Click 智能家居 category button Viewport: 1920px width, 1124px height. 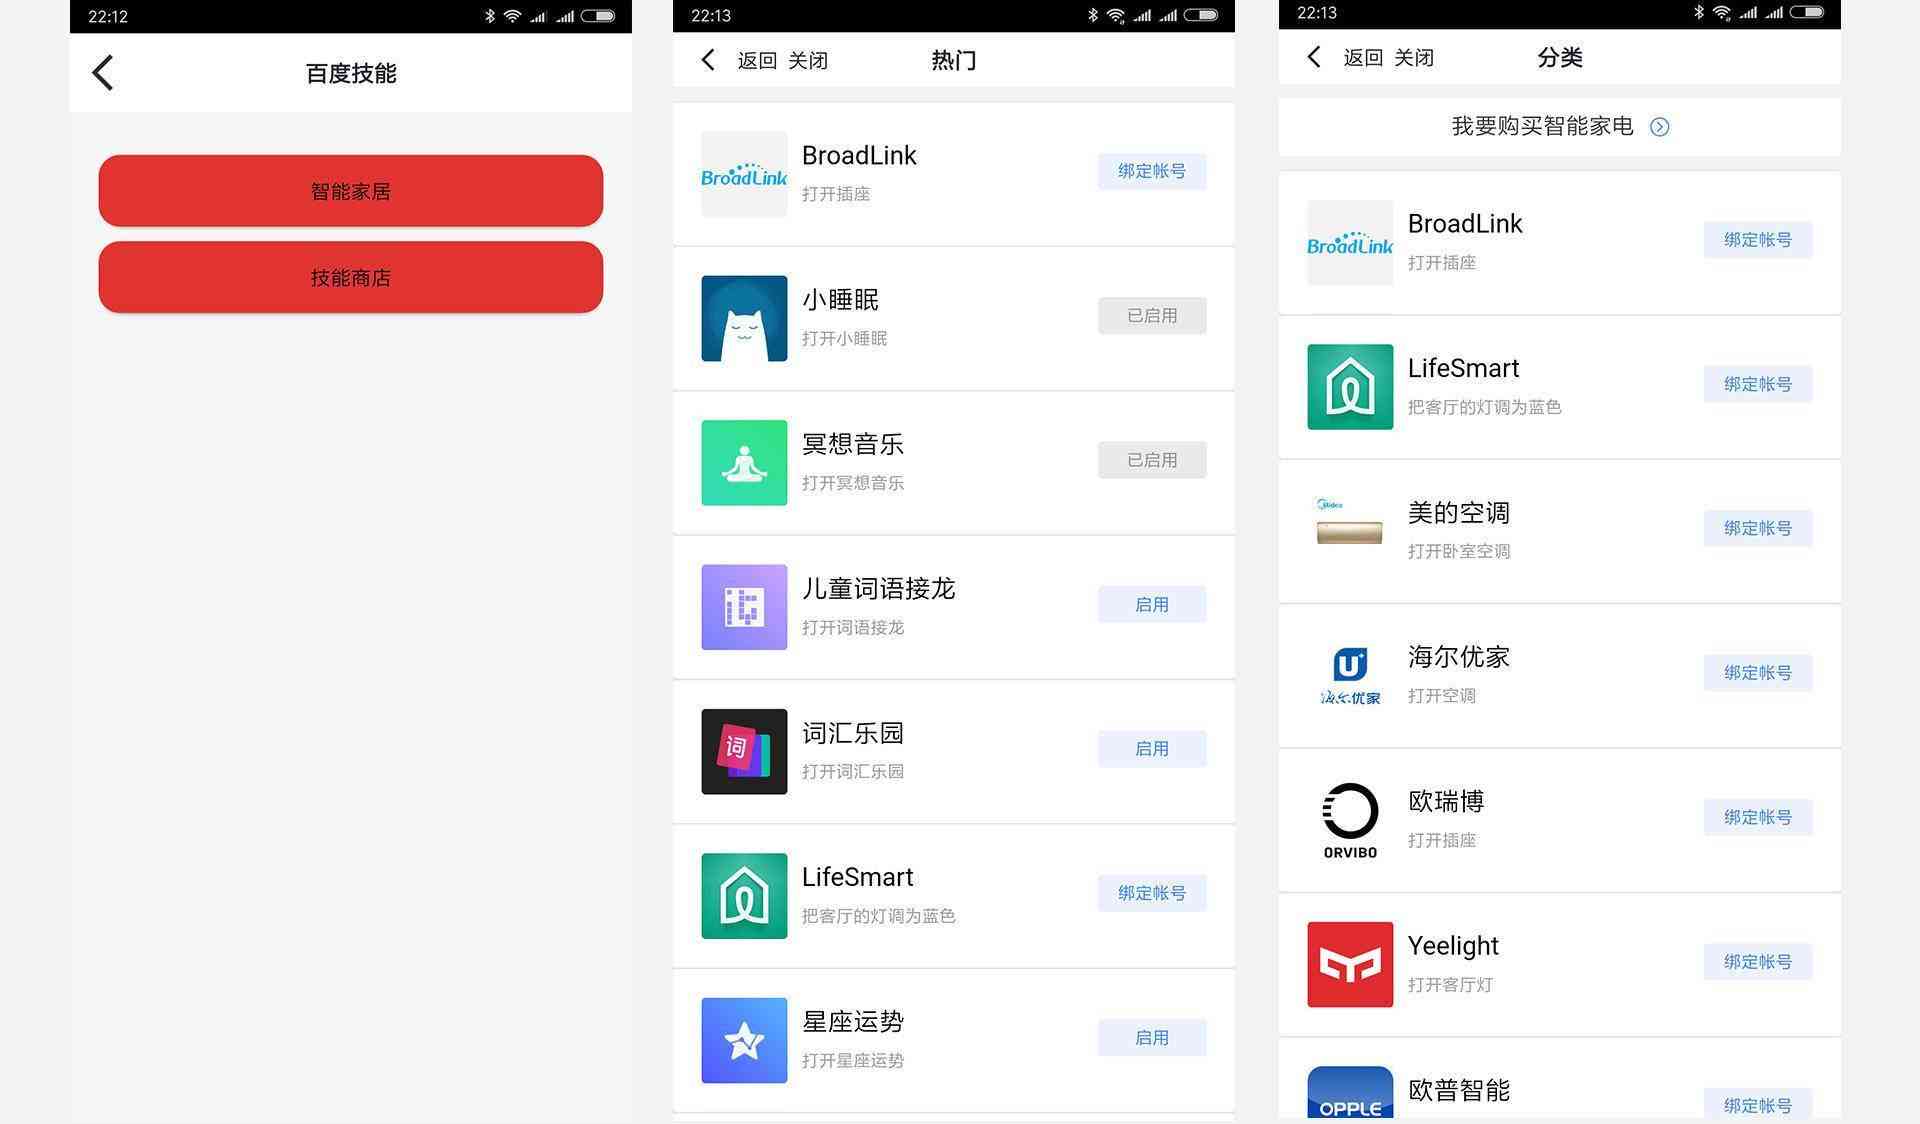click(353, 191)
